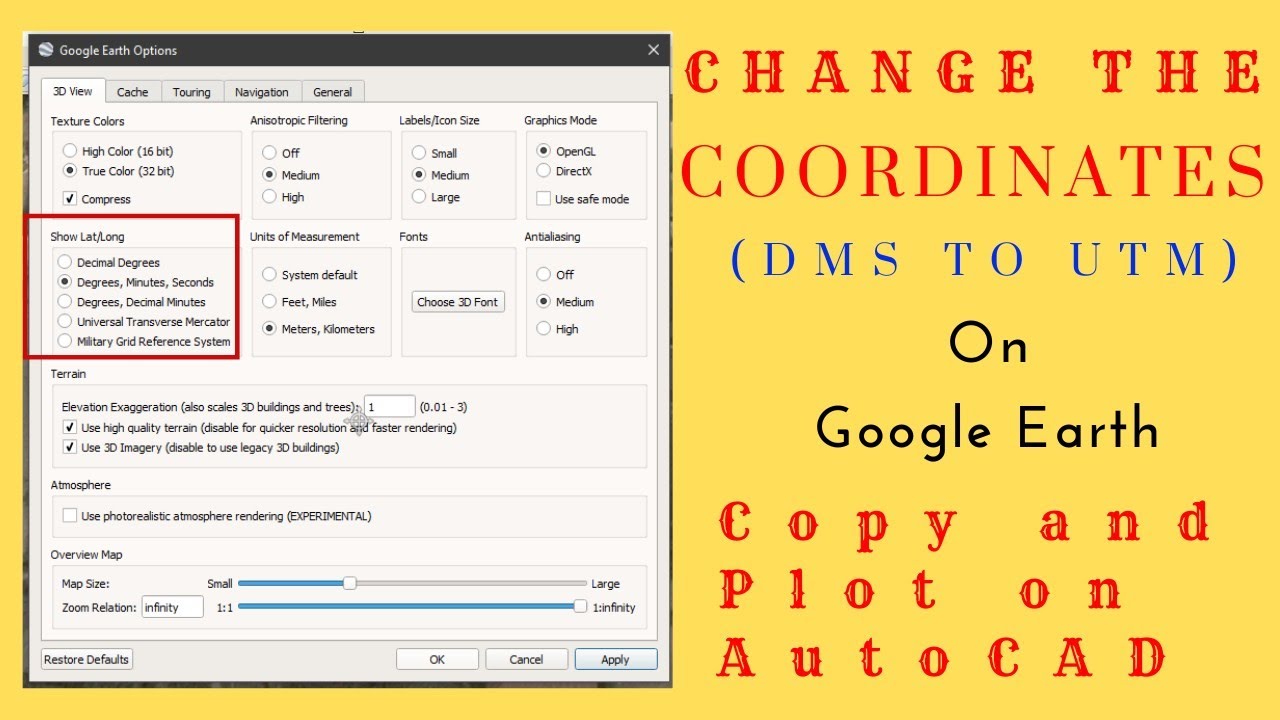
Task: Go to the Navigation tab
Action: pos(262,92)
